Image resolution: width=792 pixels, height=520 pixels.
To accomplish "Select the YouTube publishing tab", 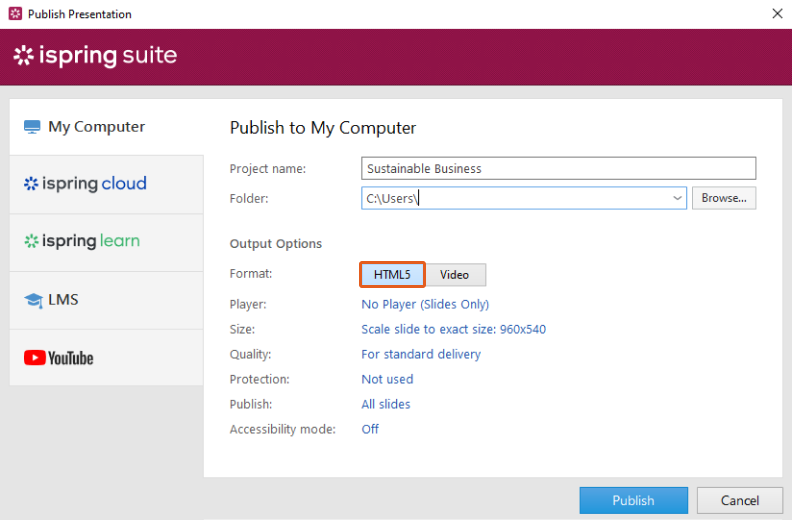I will point(107,358).
